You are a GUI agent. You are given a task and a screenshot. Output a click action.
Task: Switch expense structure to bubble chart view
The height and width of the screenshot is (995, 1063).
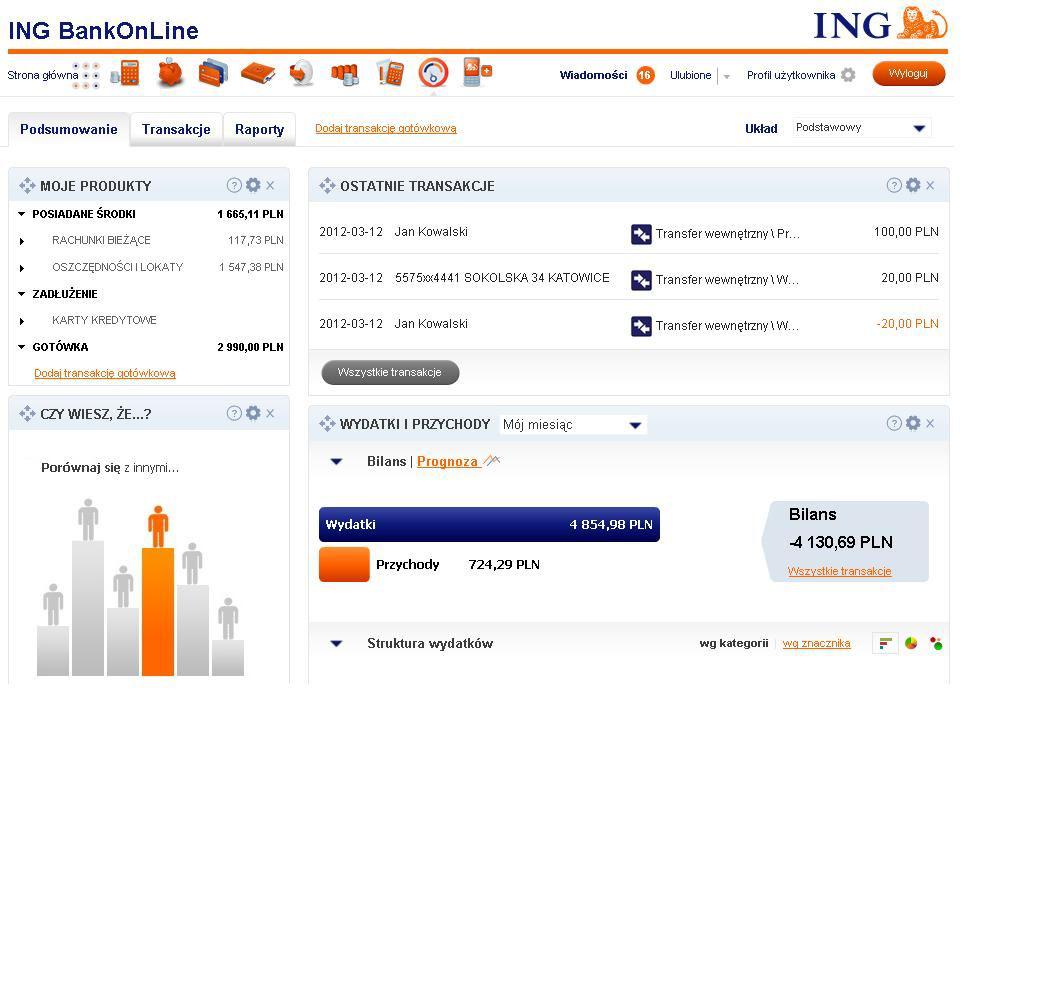click(936, 643)
